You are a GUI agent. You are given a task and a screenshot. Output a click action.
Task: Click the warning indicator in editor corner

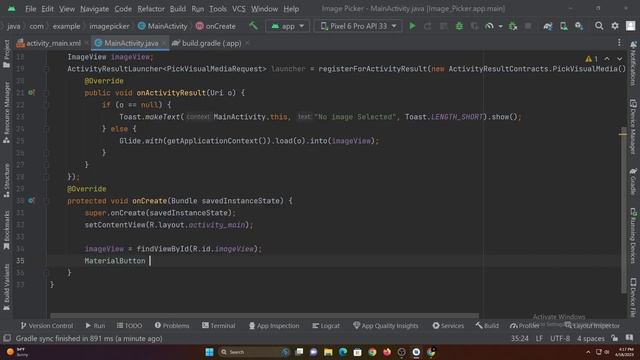pyautogui.click(x=591, y=59)
